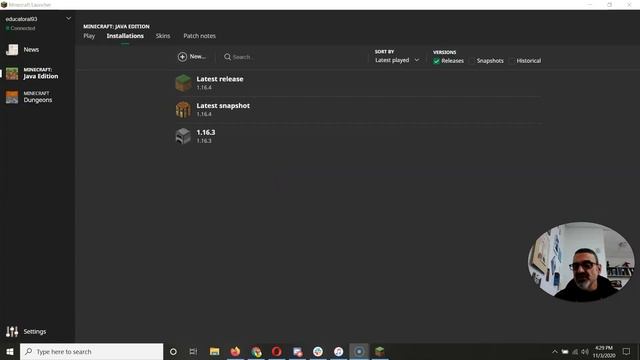Screen dimensions: 640x360
Task: Expand the educatora93 account menu
Action: tap(69, 18)
